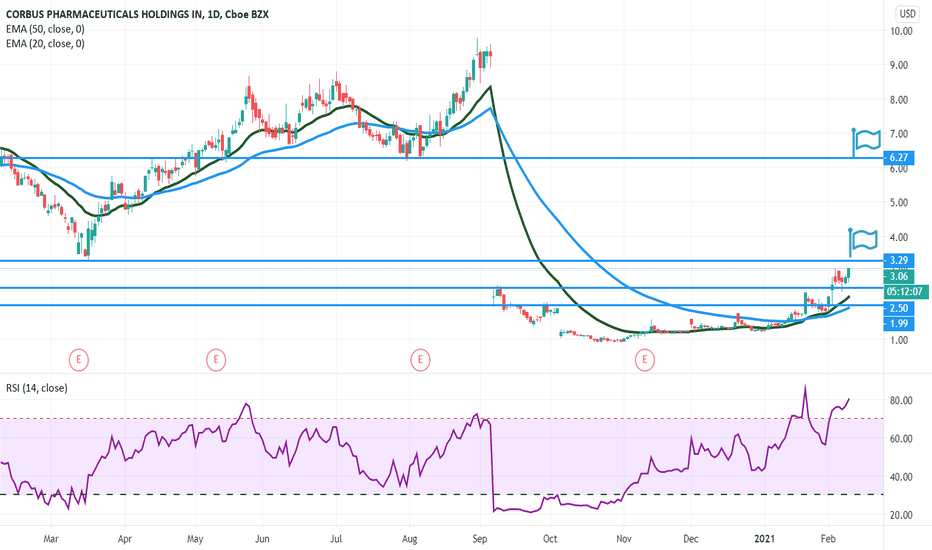This screenshot has height=550, width=932.
Task: Click the earnings marker below August
Action: (x=420, y=360)
